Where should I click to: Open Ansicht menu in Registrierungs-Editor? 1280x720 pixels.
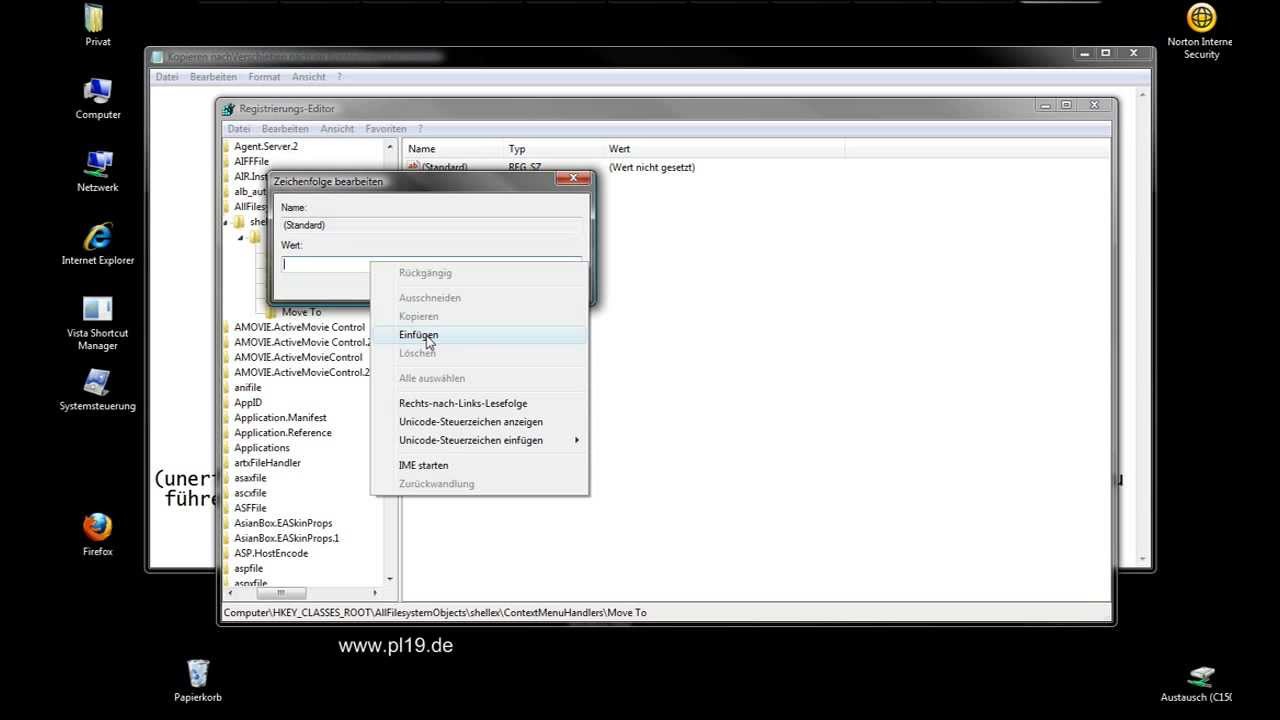coord(337,129)
